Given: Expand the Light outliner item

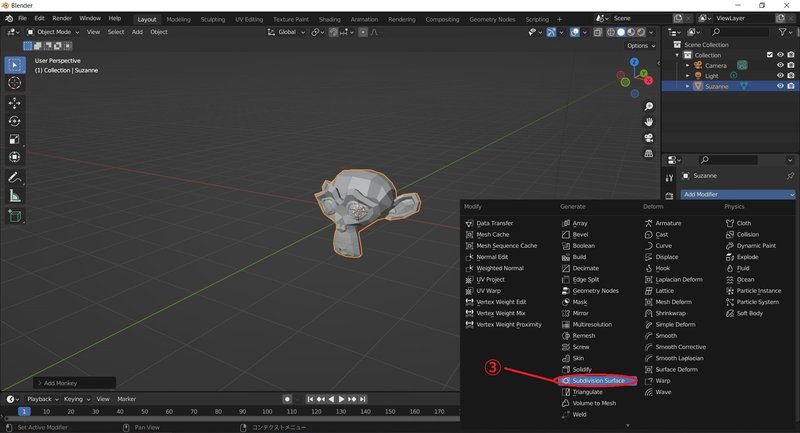Looking at the screenshot, I should pyautogui.click(x=687, y=75).
